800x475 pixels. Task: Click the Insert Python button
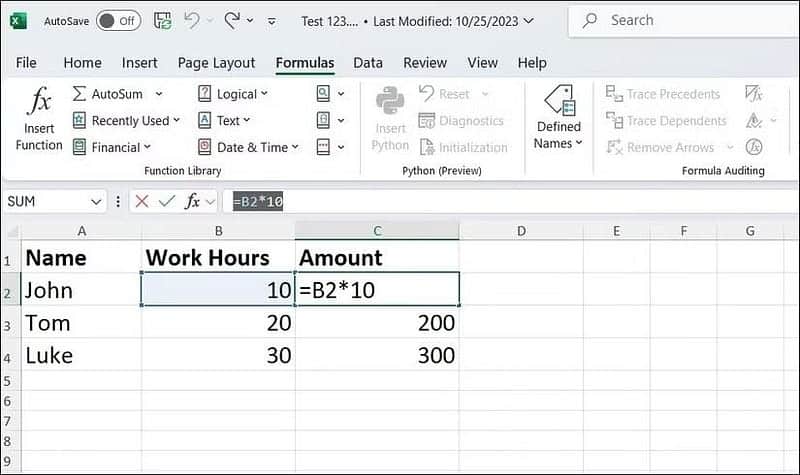tap(390, 118)
